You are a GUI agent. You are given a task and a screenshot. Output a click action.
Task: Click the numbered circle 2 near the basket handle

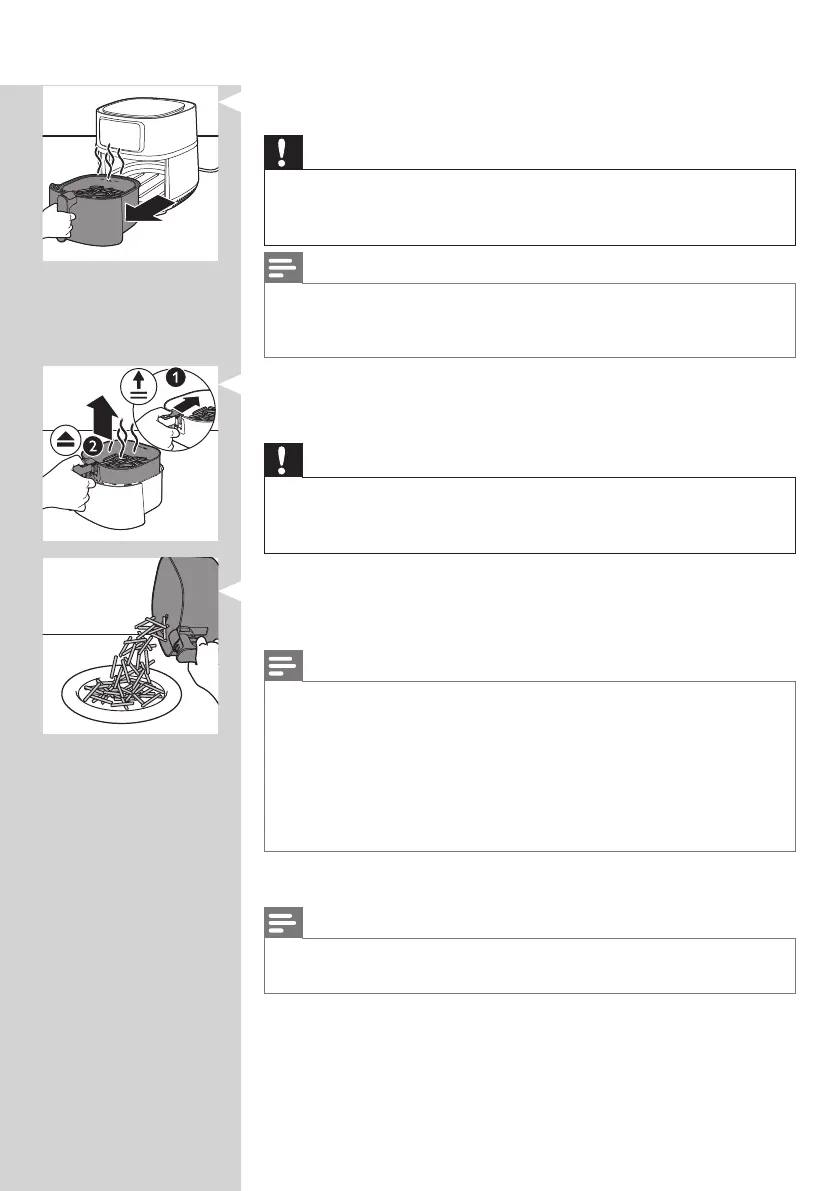point(92,446)
